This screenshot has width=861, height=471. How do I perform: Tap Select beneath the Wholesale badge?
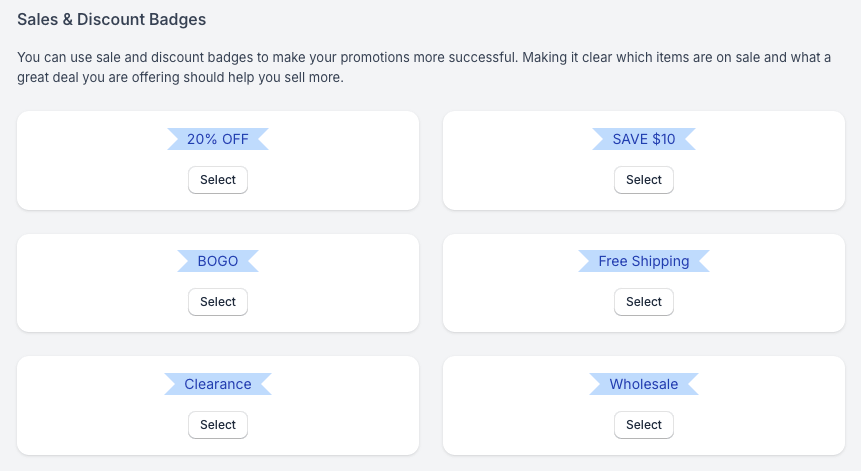click(x=643, y=425)
